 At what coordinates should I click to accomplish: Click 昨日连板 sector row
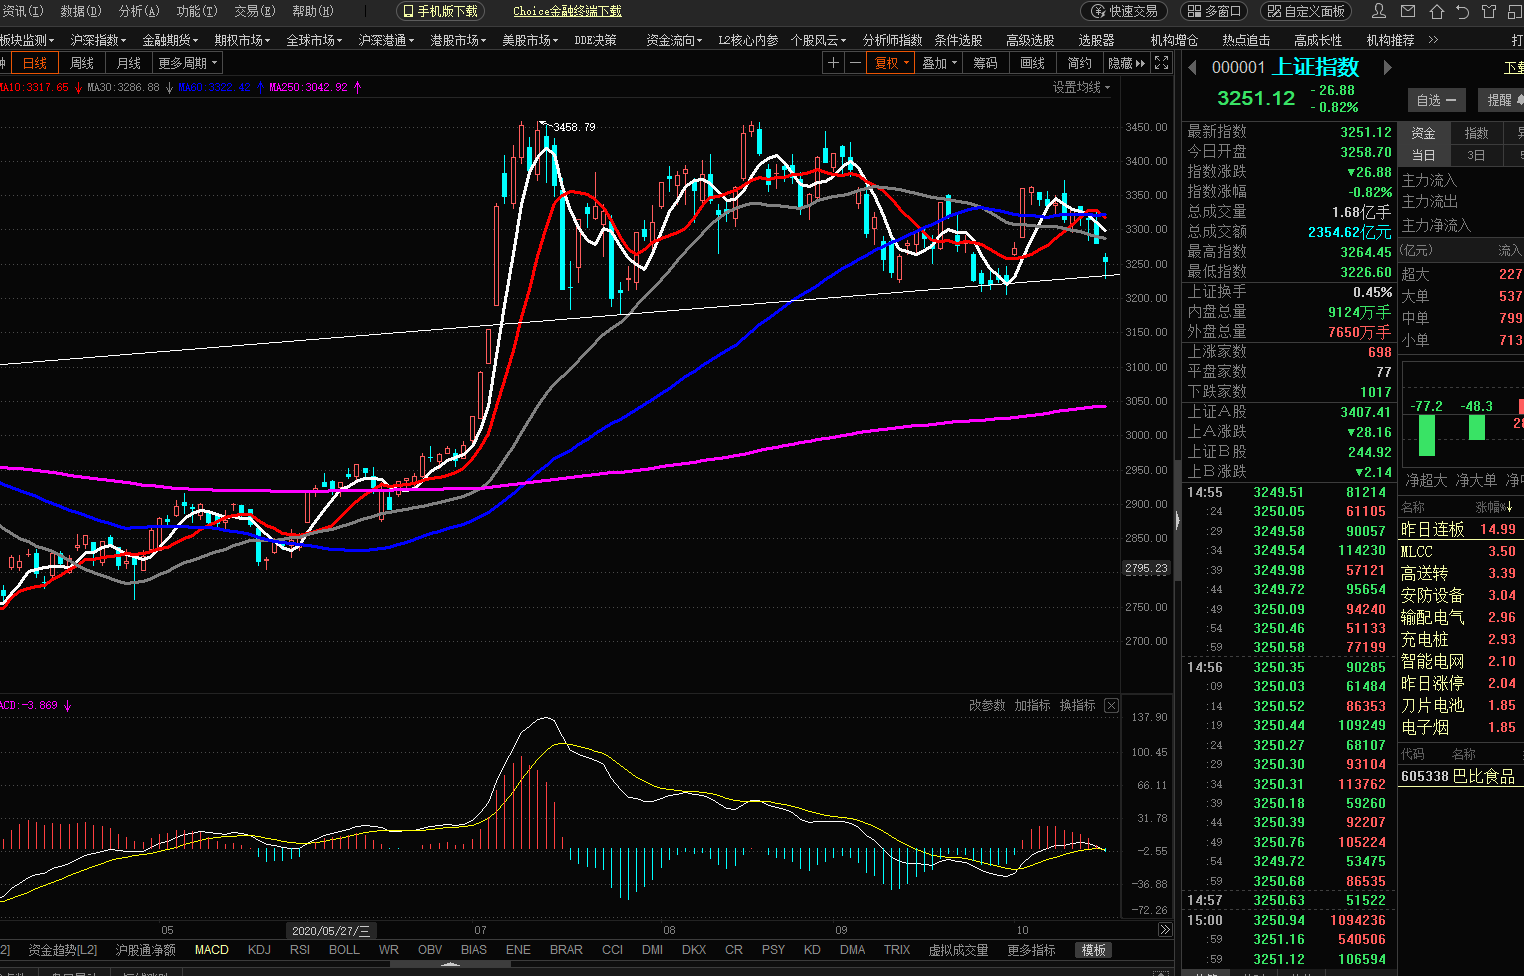click(1460, 529)
